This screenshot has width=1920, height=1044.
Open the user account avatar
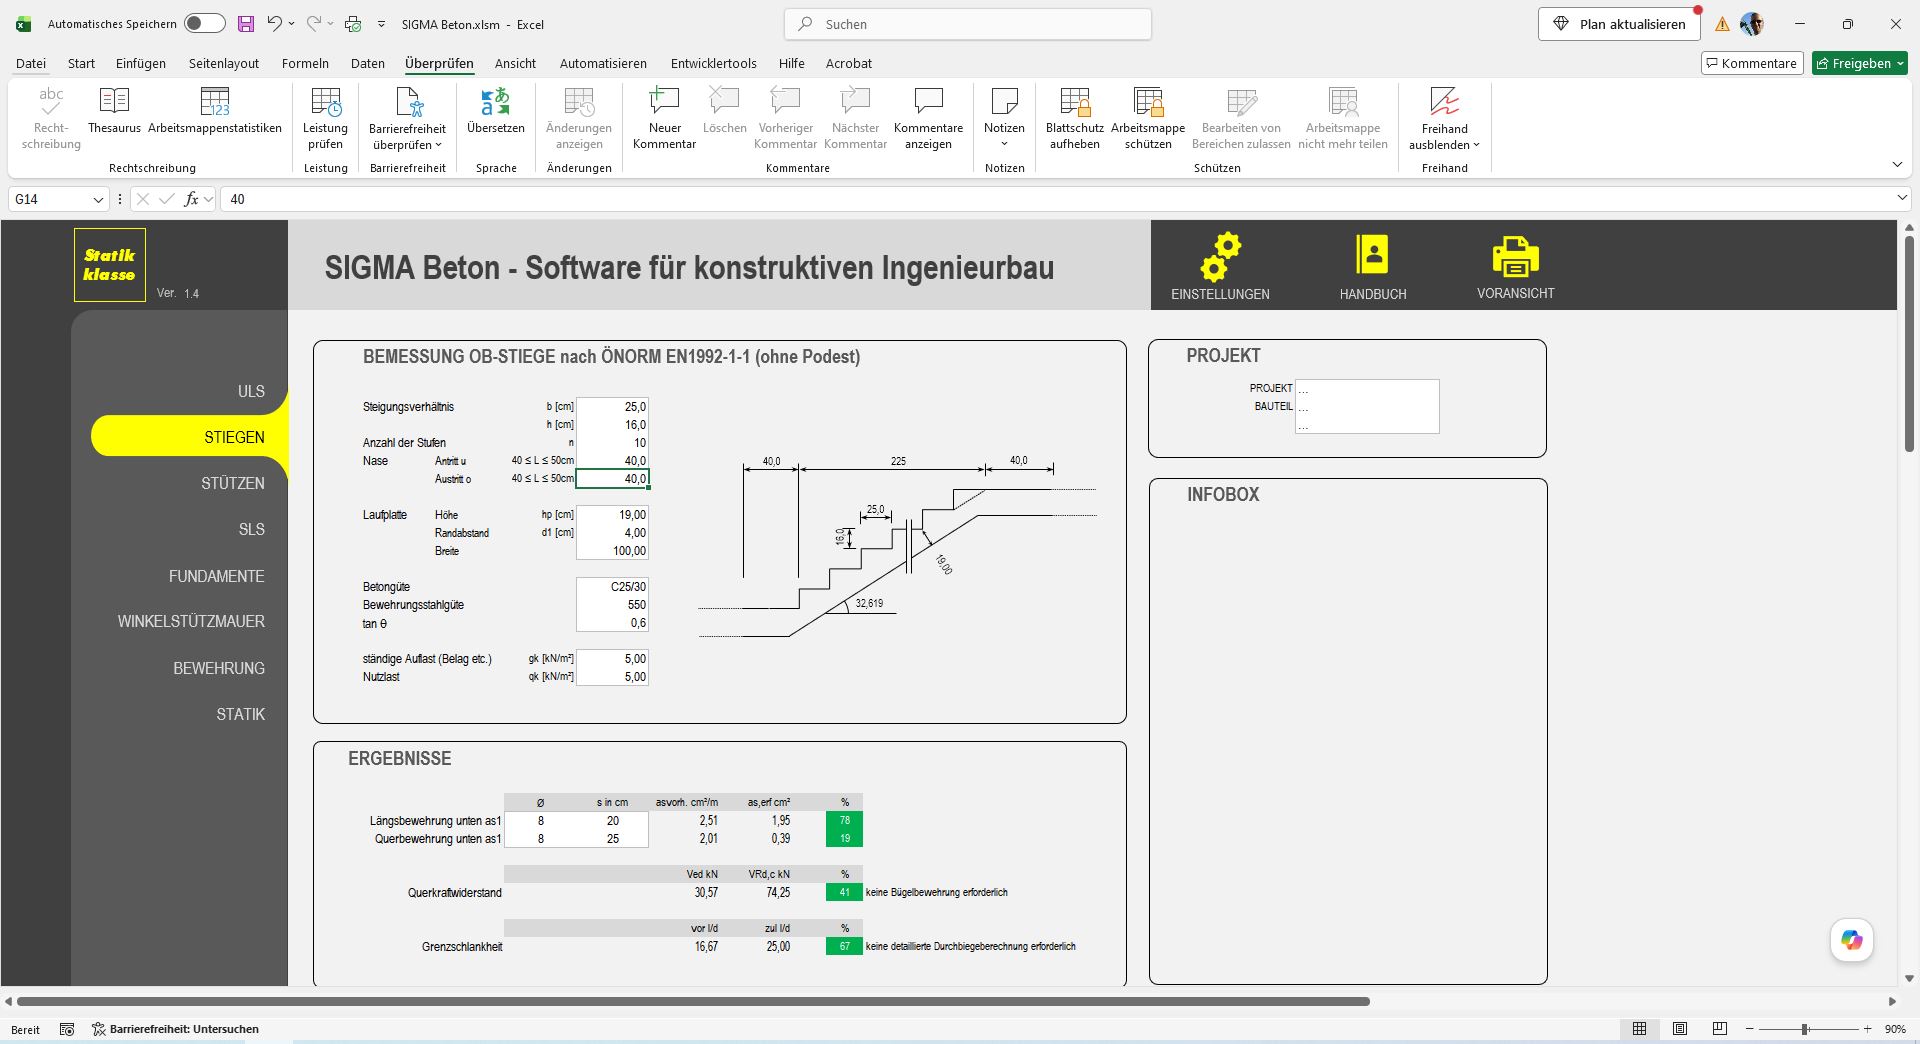coord(1752,24)
